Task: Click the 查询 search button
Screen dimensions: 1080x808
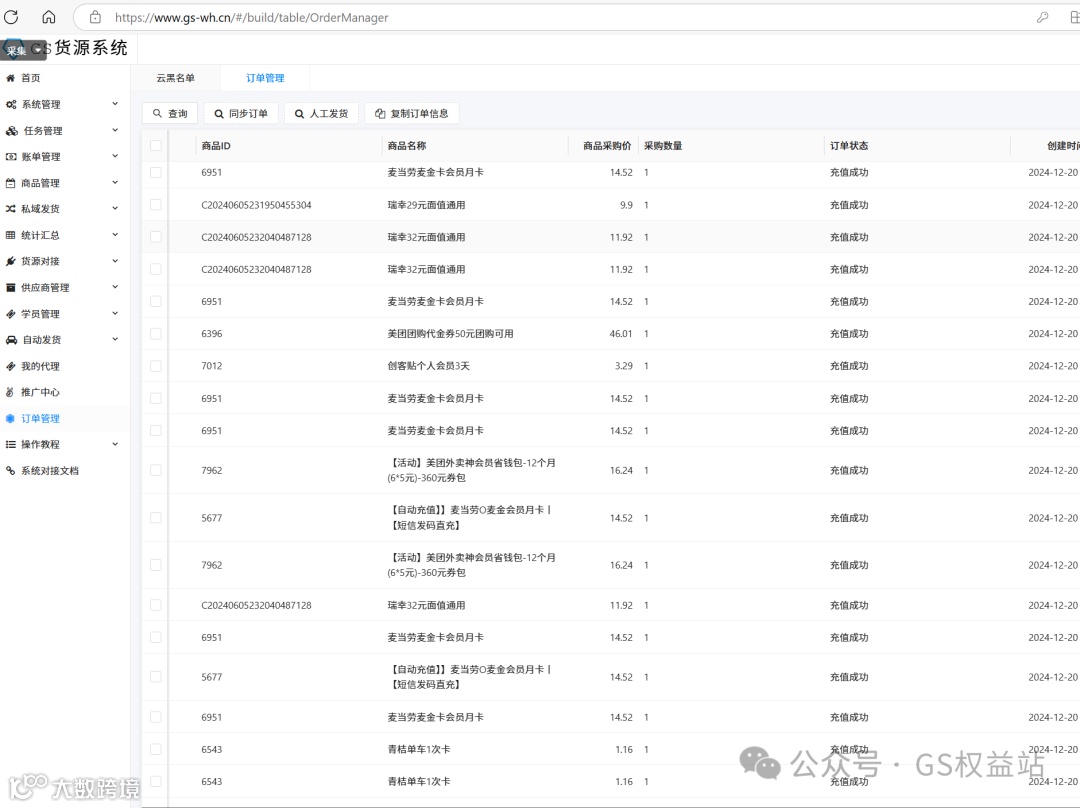Action: (x=170, y=114)
